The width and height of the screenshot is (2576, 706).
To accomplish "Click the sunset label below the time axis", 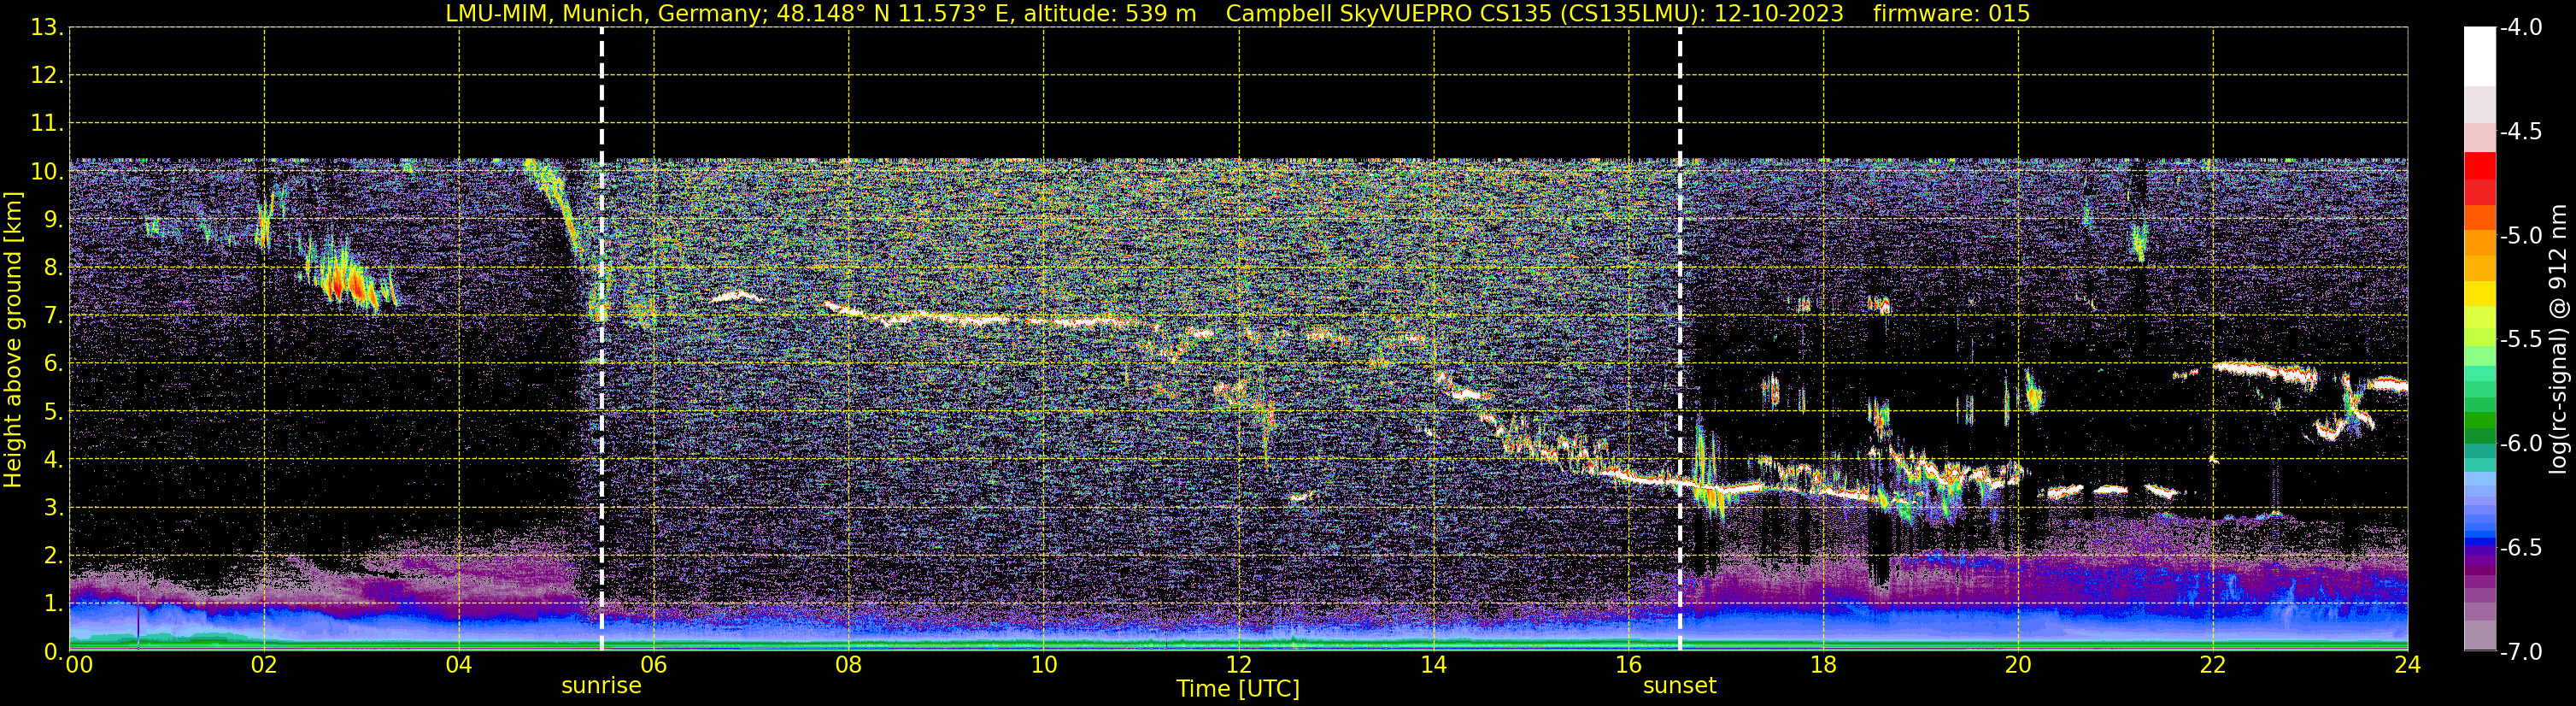I will click(x=1679, y=685).
